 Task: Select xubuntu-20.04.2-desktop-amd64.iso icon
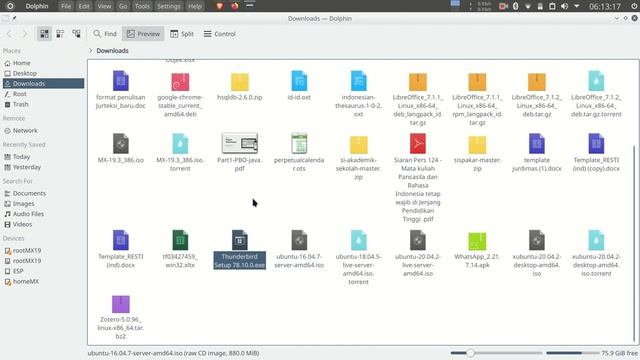coord(536,240)
